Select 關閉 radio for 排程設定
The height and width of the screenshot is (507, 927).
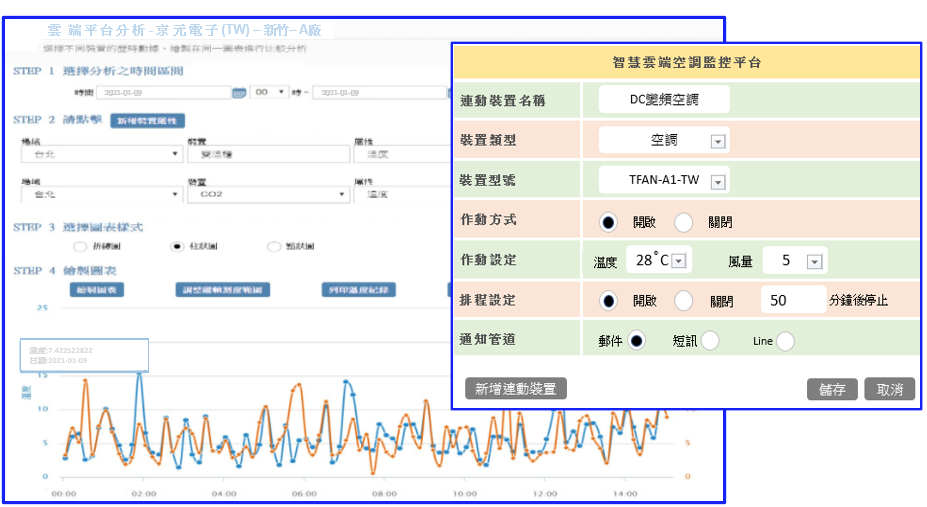(684, 300)
